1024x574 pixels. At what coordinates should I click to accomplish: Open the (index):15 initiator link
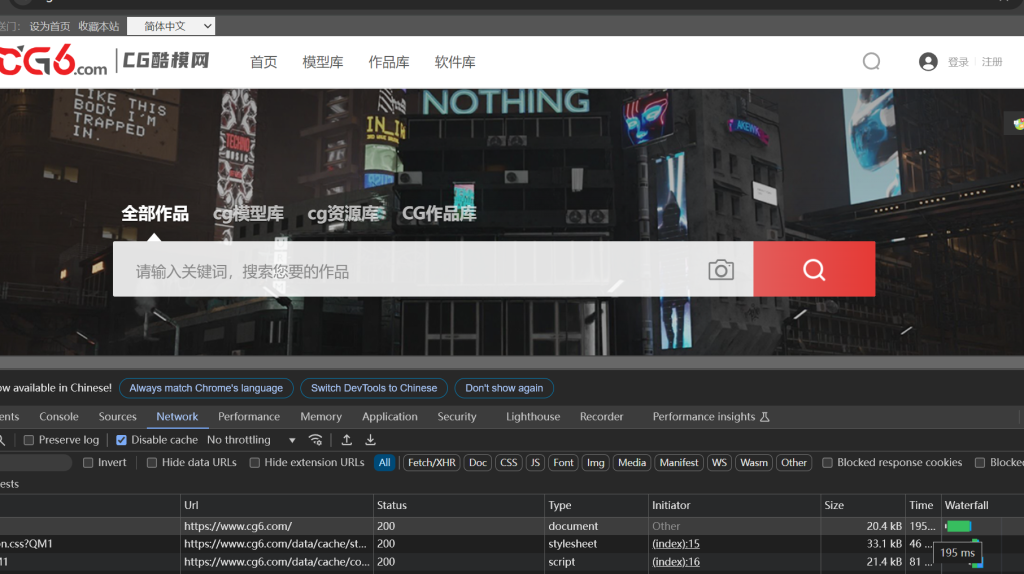point(676,544)
